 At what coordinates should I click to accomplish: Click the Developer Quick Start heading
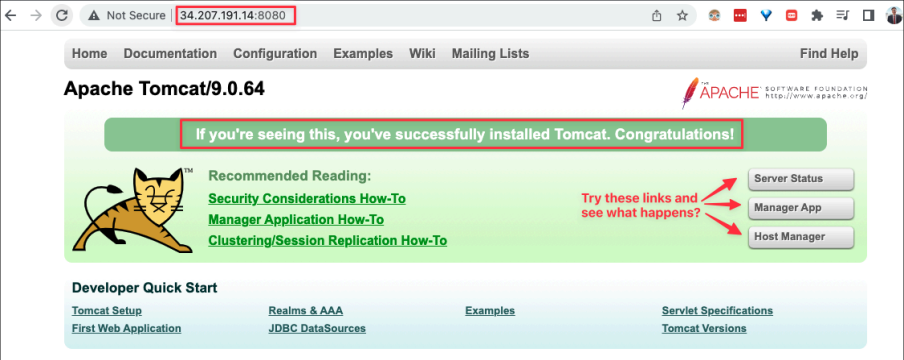click(145, 287)
